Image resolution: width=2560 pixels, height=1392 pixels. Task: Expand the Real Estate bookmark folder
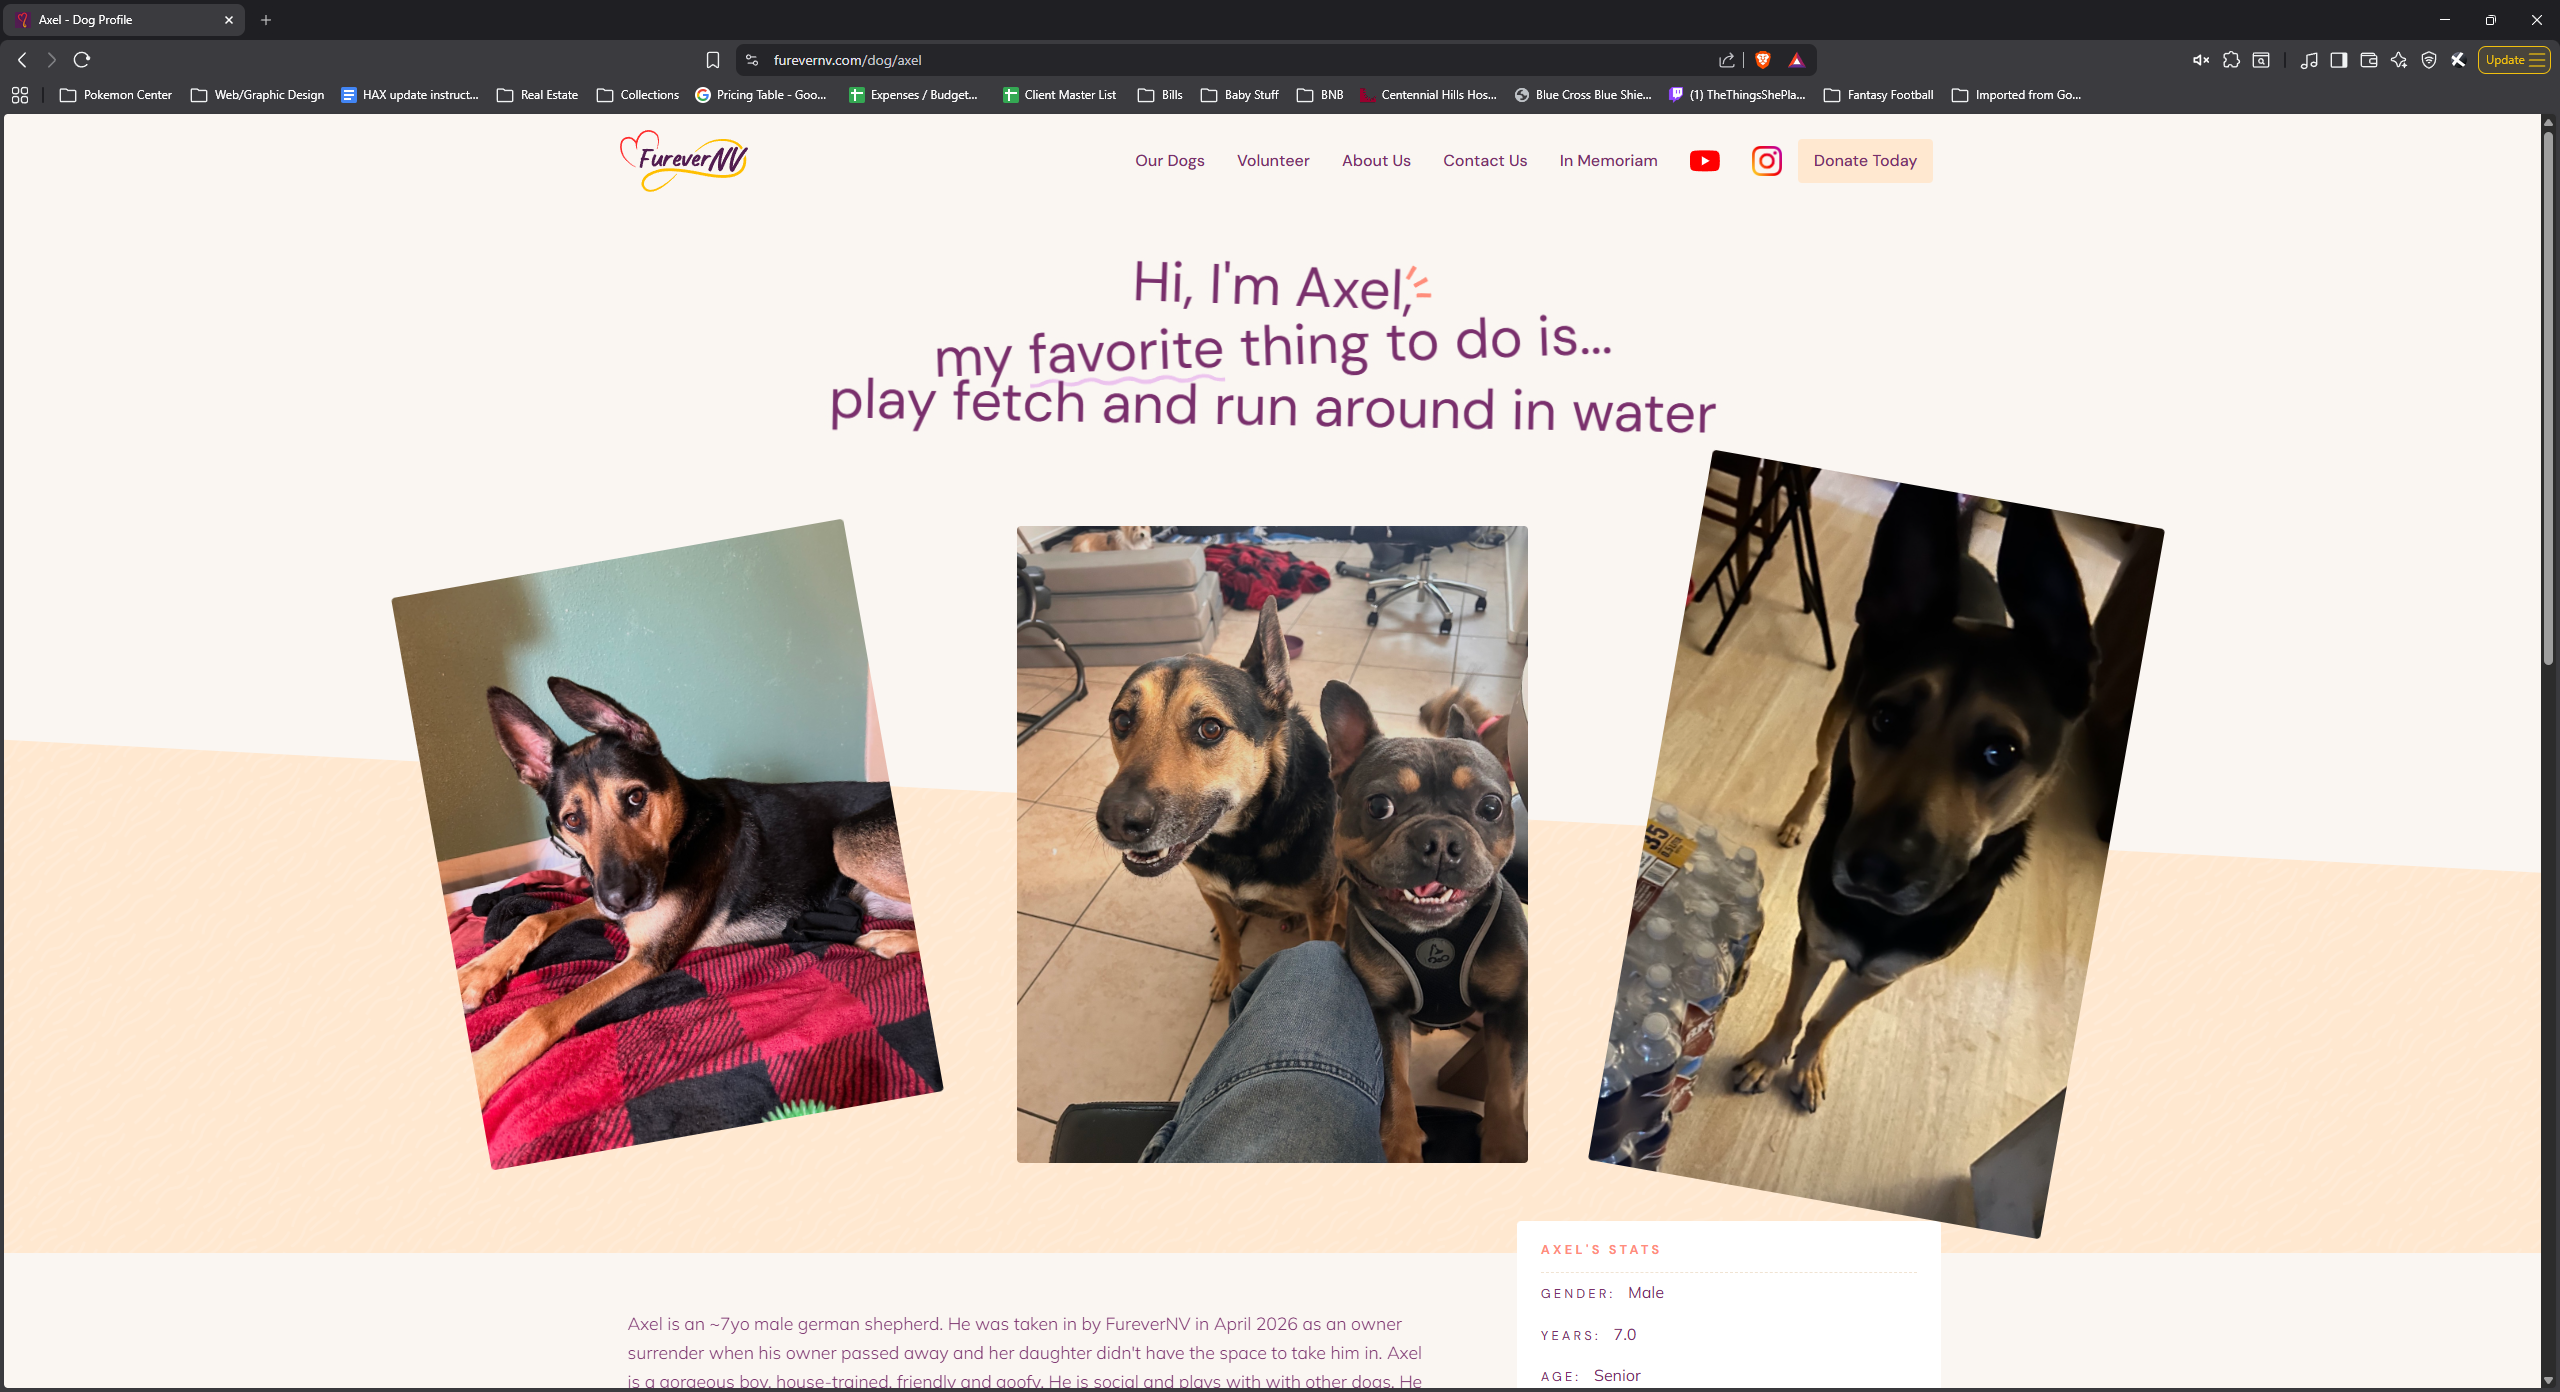[x=537, y=95]
